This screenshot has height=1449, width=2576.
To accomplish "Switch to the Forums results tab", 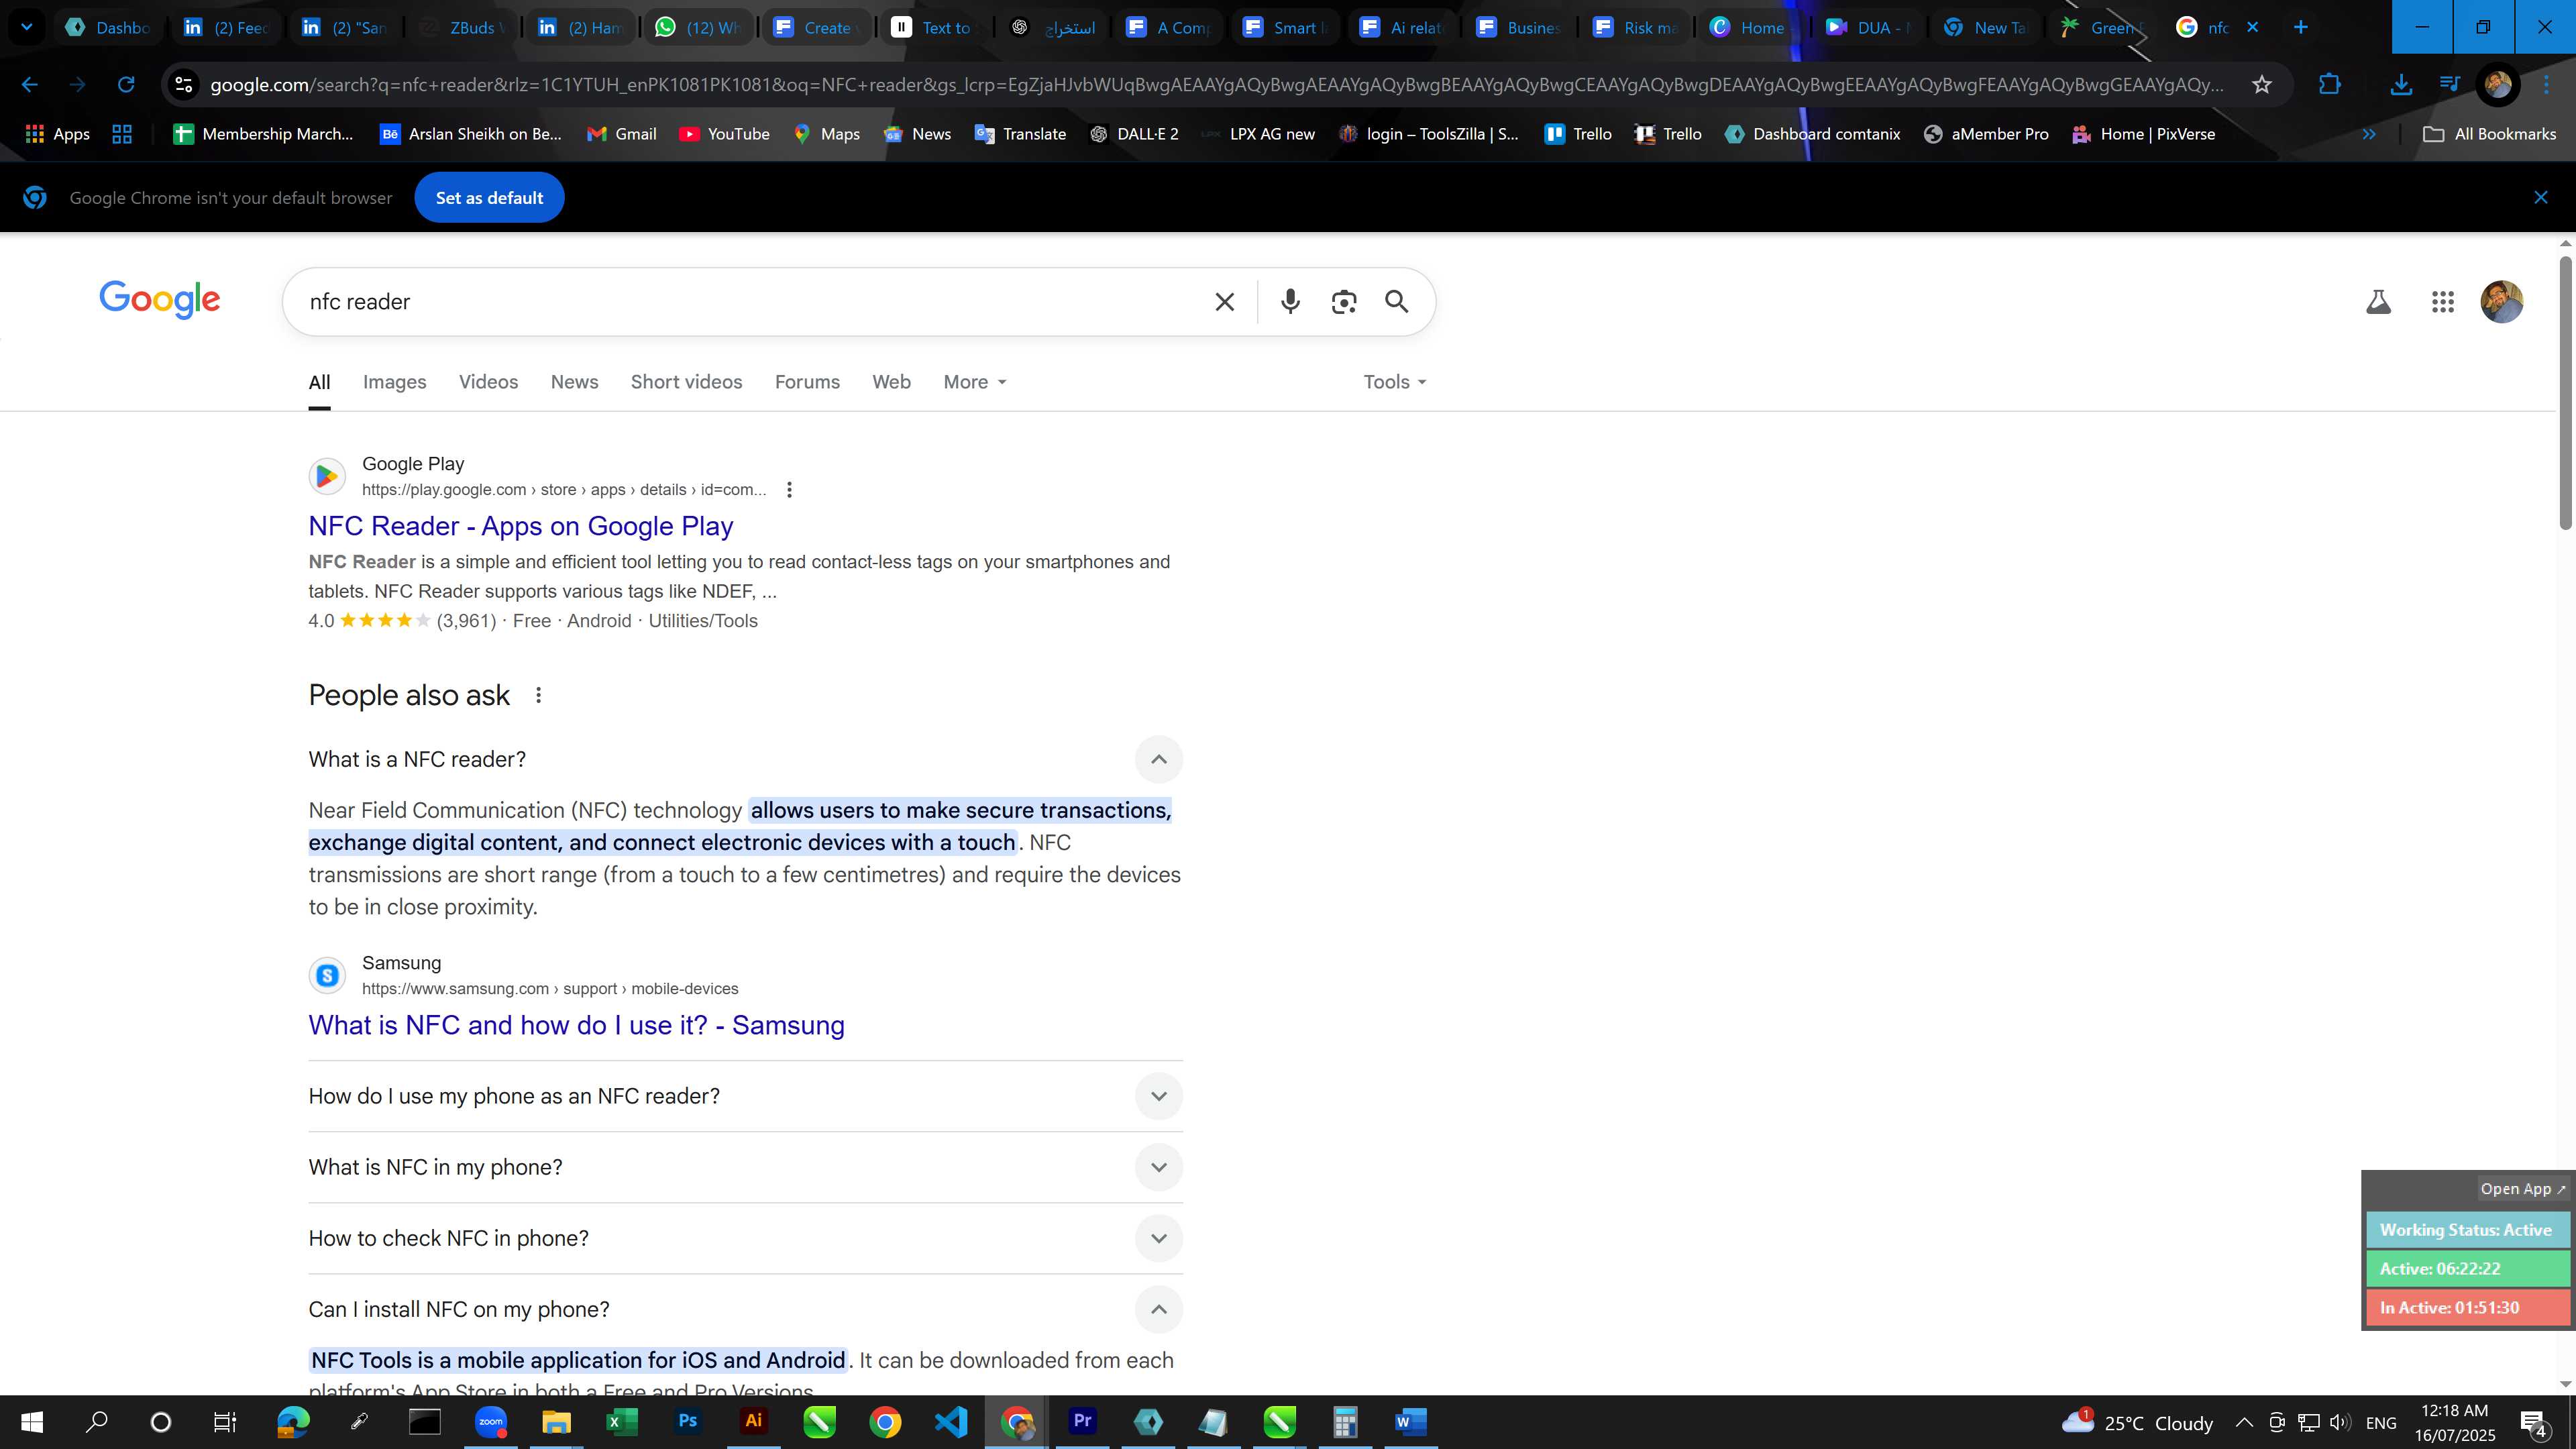I will coord(807,382).
